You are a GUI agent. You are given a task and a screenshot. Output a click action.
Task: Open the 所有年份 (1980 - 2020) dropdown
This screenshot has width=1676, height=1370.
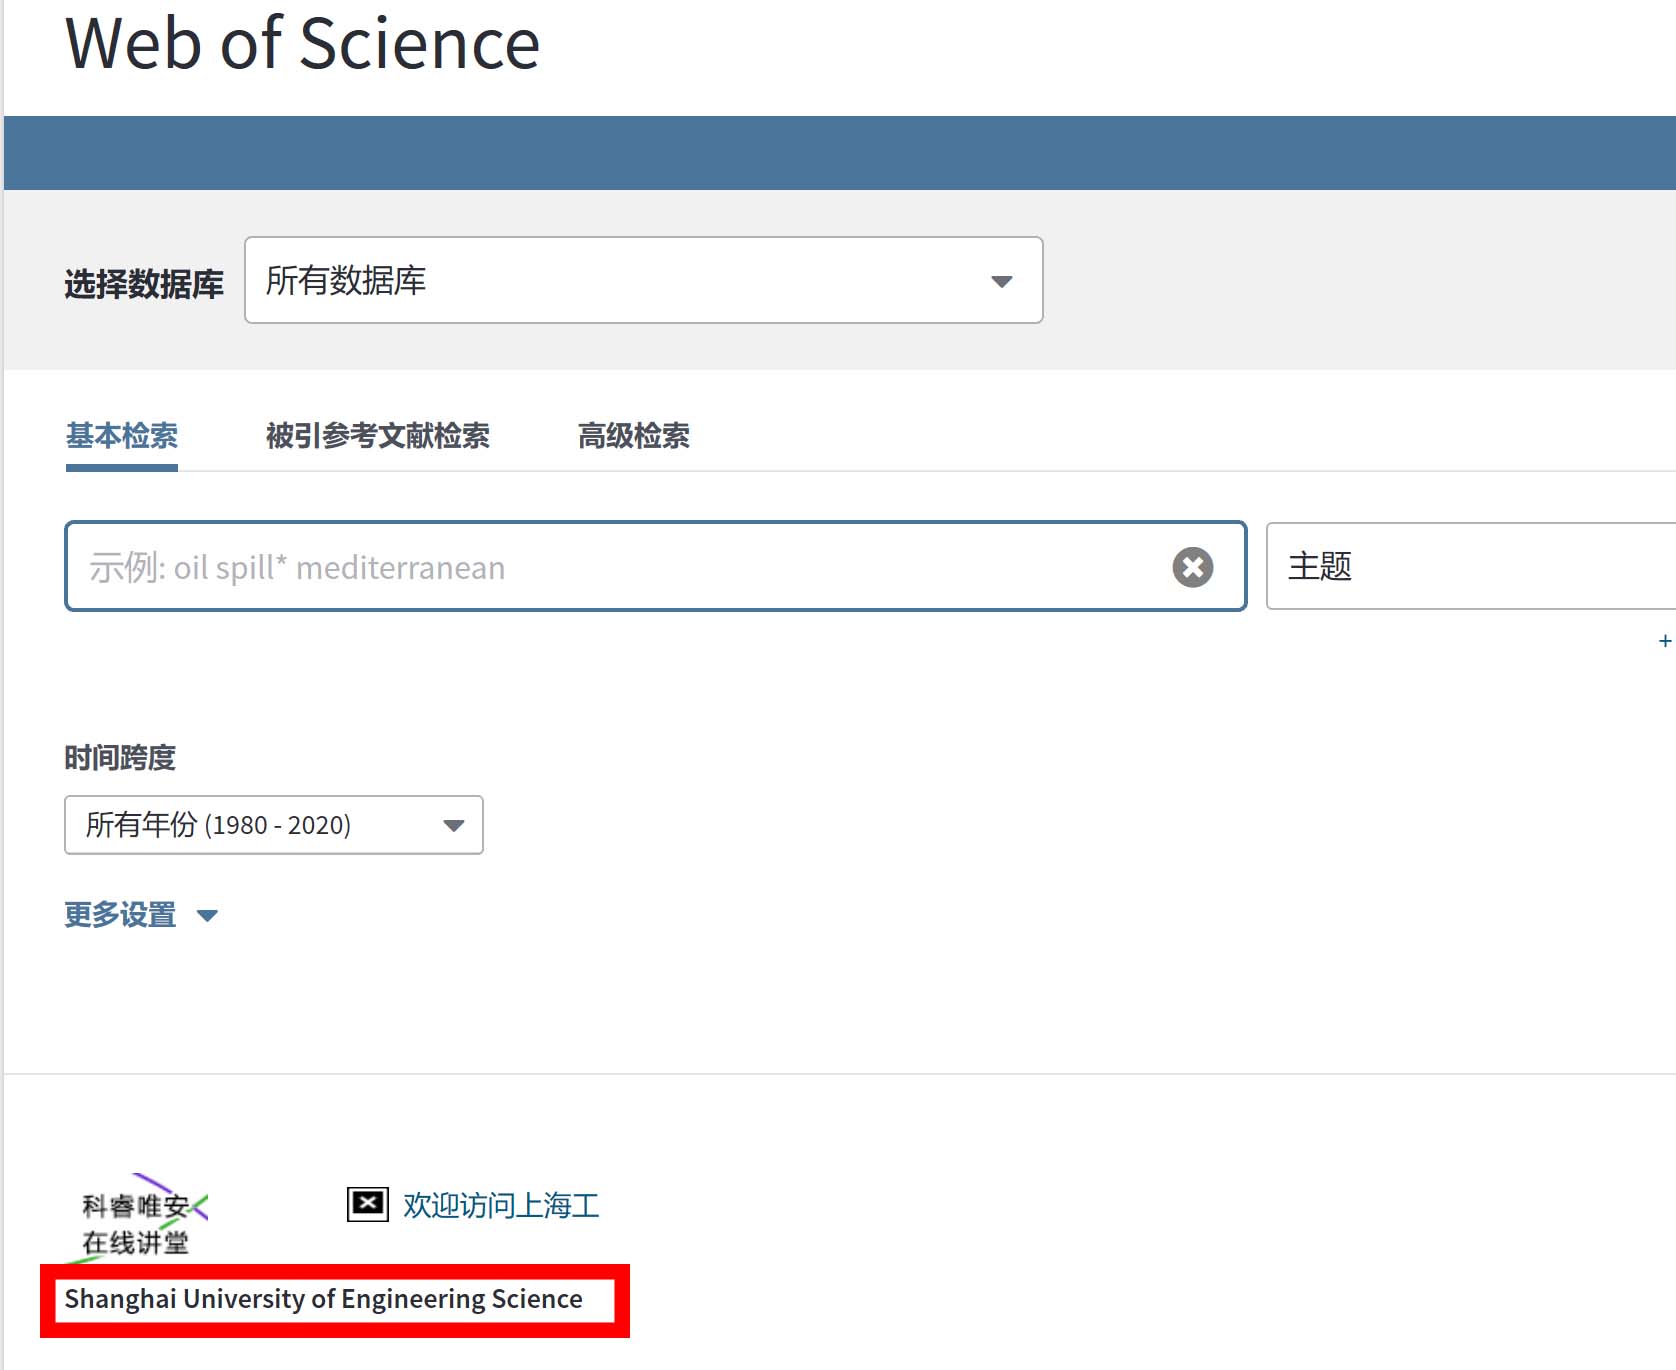(272, 825)
